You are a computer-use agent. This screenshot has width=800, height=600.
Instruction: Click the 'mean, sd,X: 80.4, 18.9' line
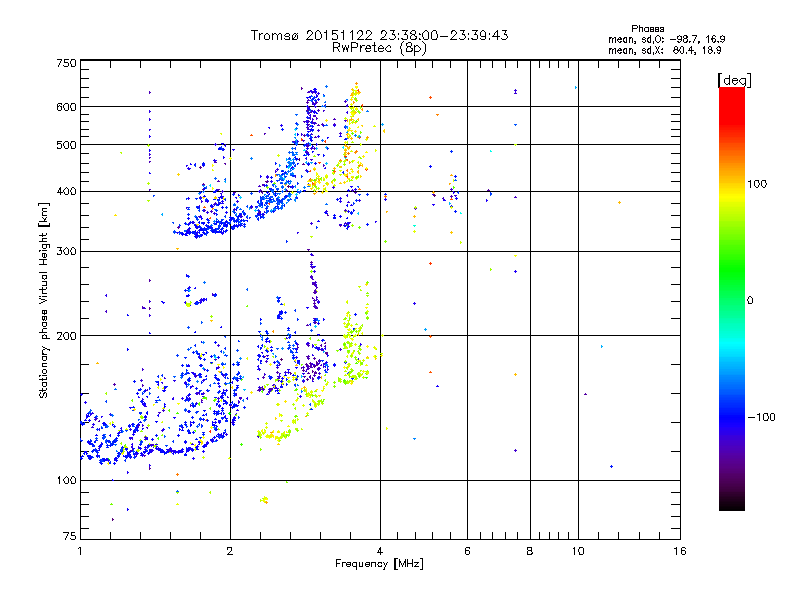664,50
